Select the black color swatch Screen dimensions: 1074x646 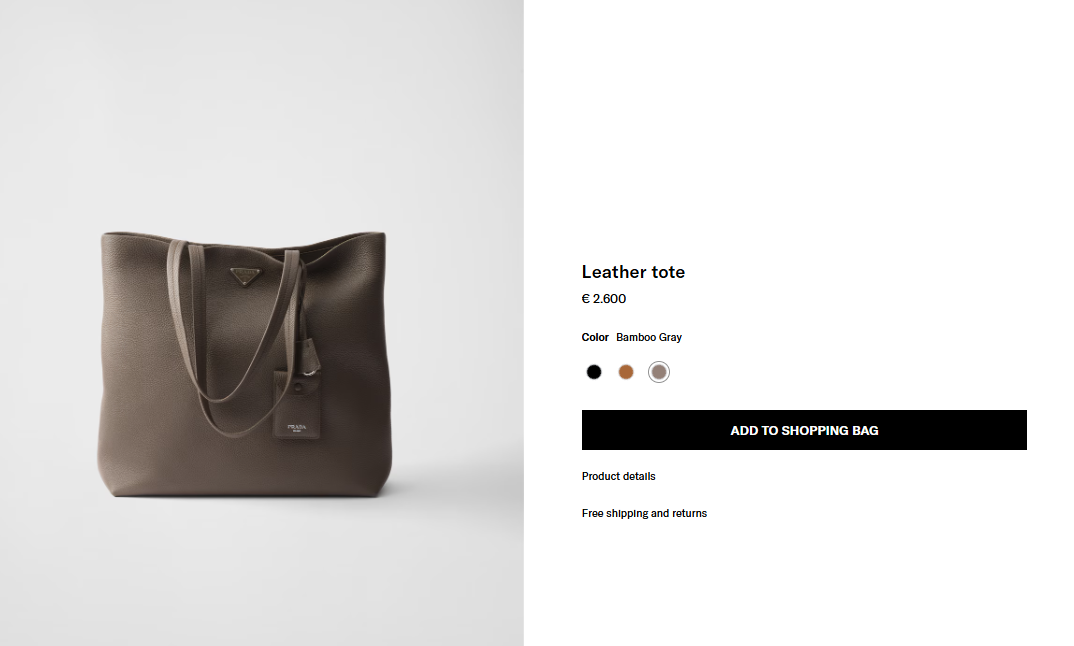[x=594, y=372]
